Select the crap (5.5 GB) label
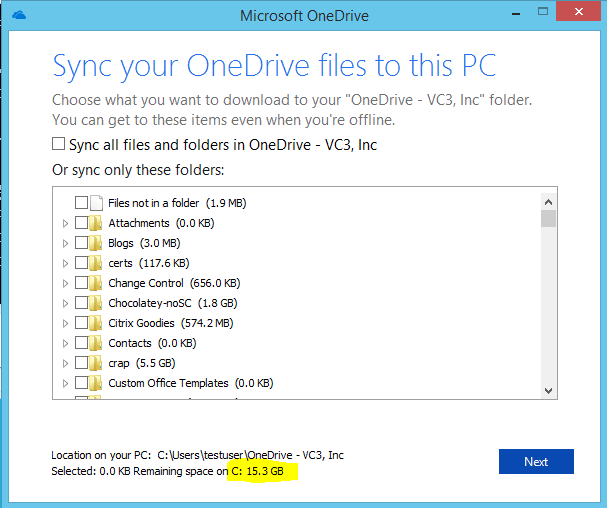This screenshot has height=508, width=607. click(x=142, y=363)
